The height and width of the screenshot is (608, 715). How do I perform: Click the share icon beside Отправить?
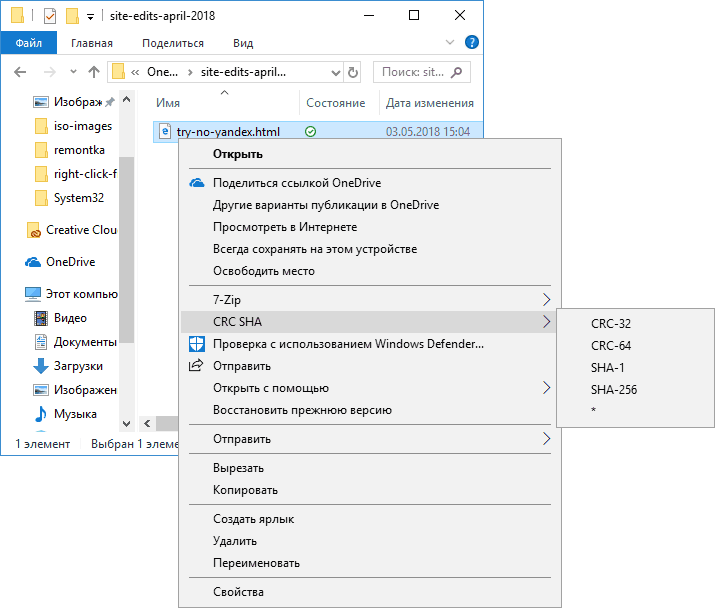[196, 365]
